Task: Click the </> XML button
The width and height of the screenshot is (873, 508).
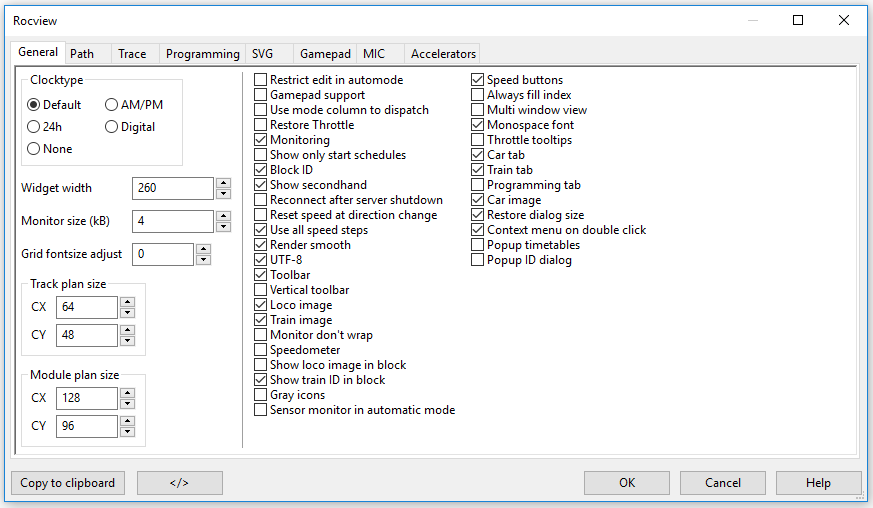Action: [179, 483]
